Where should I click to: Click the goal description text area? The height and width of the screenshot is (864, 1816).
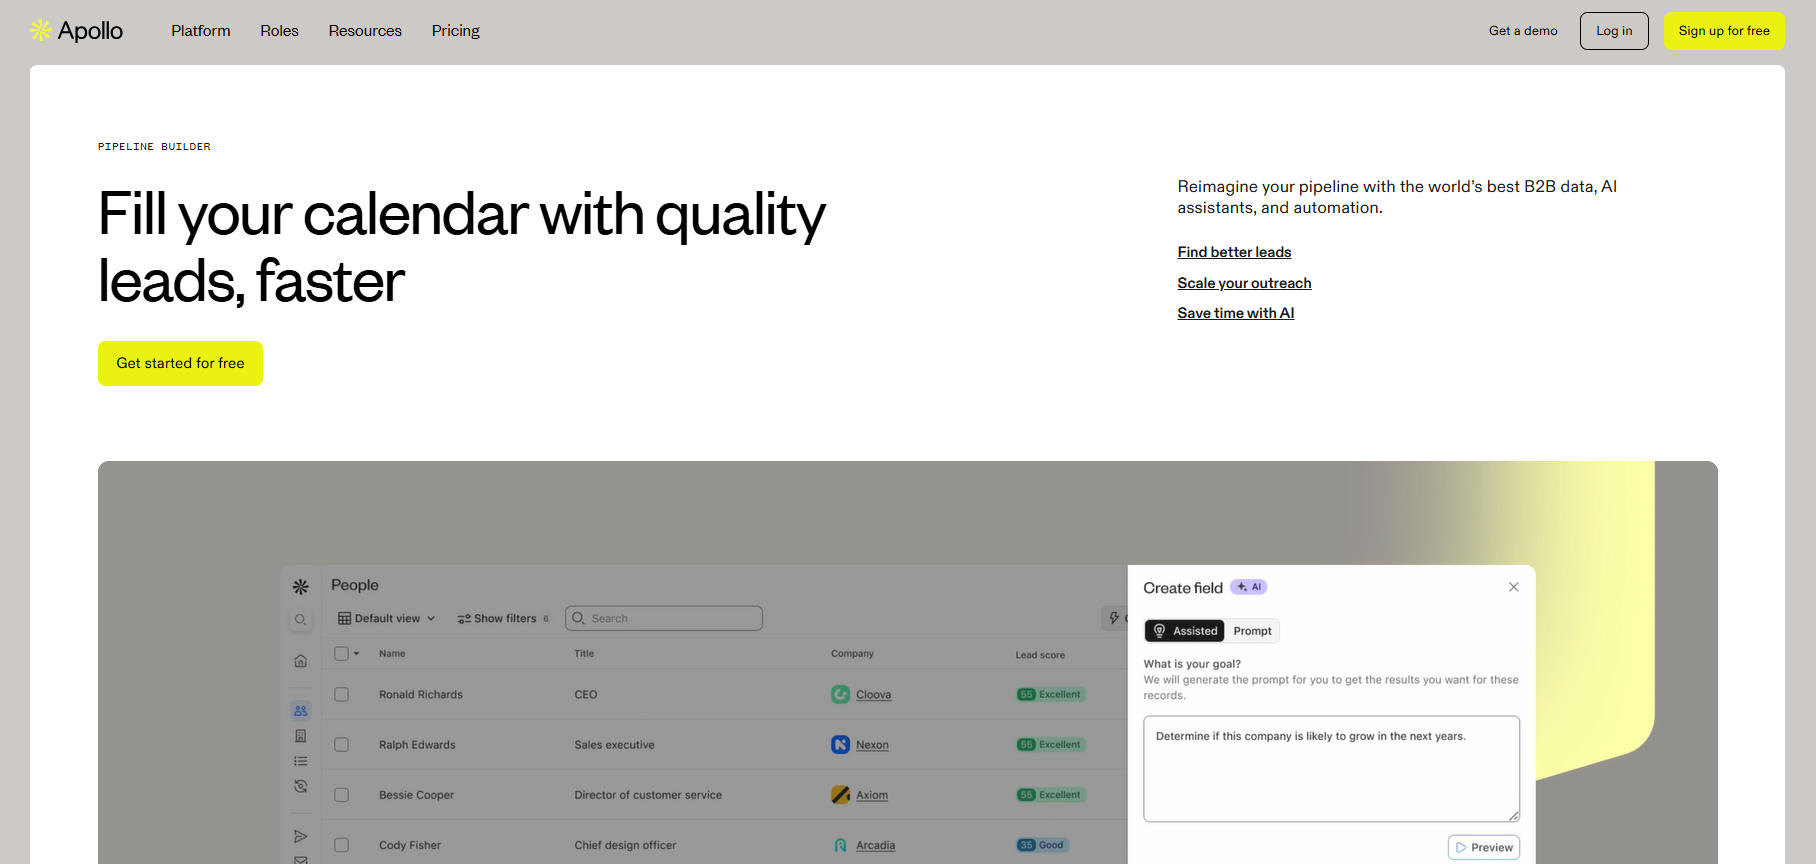point(1330,769)
